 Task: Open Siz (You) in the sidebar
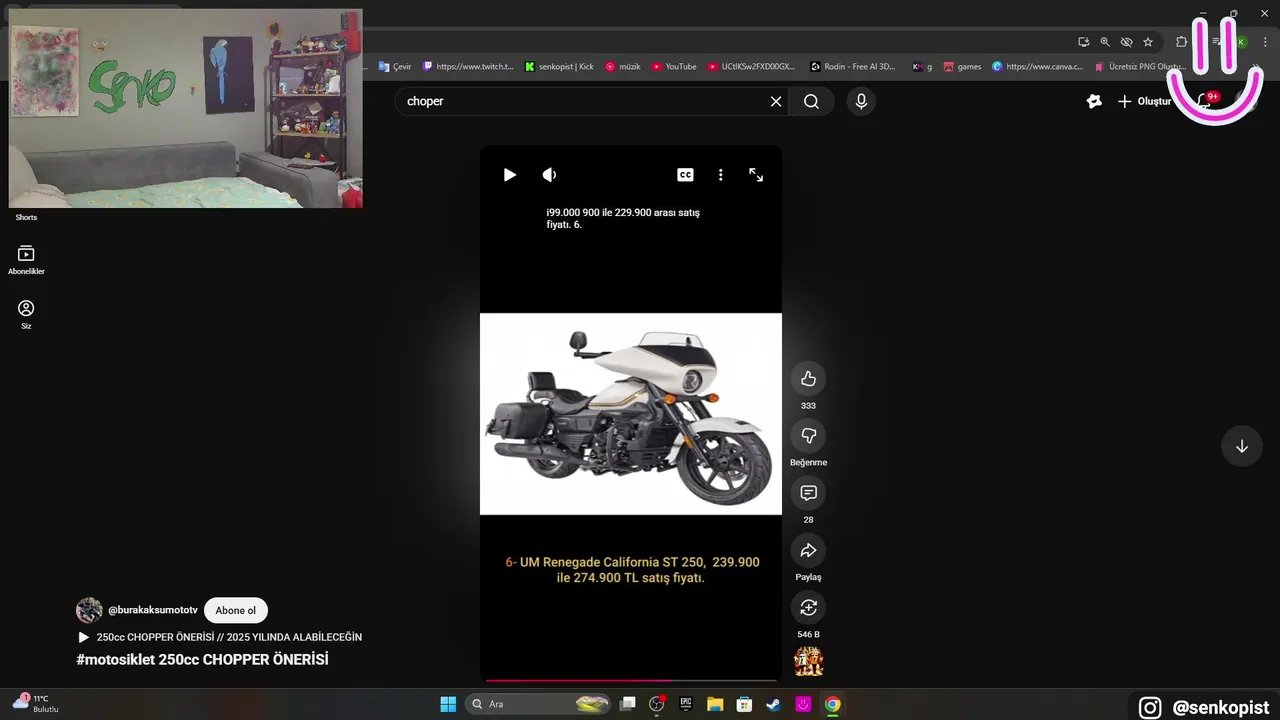[x=26, y=314]
